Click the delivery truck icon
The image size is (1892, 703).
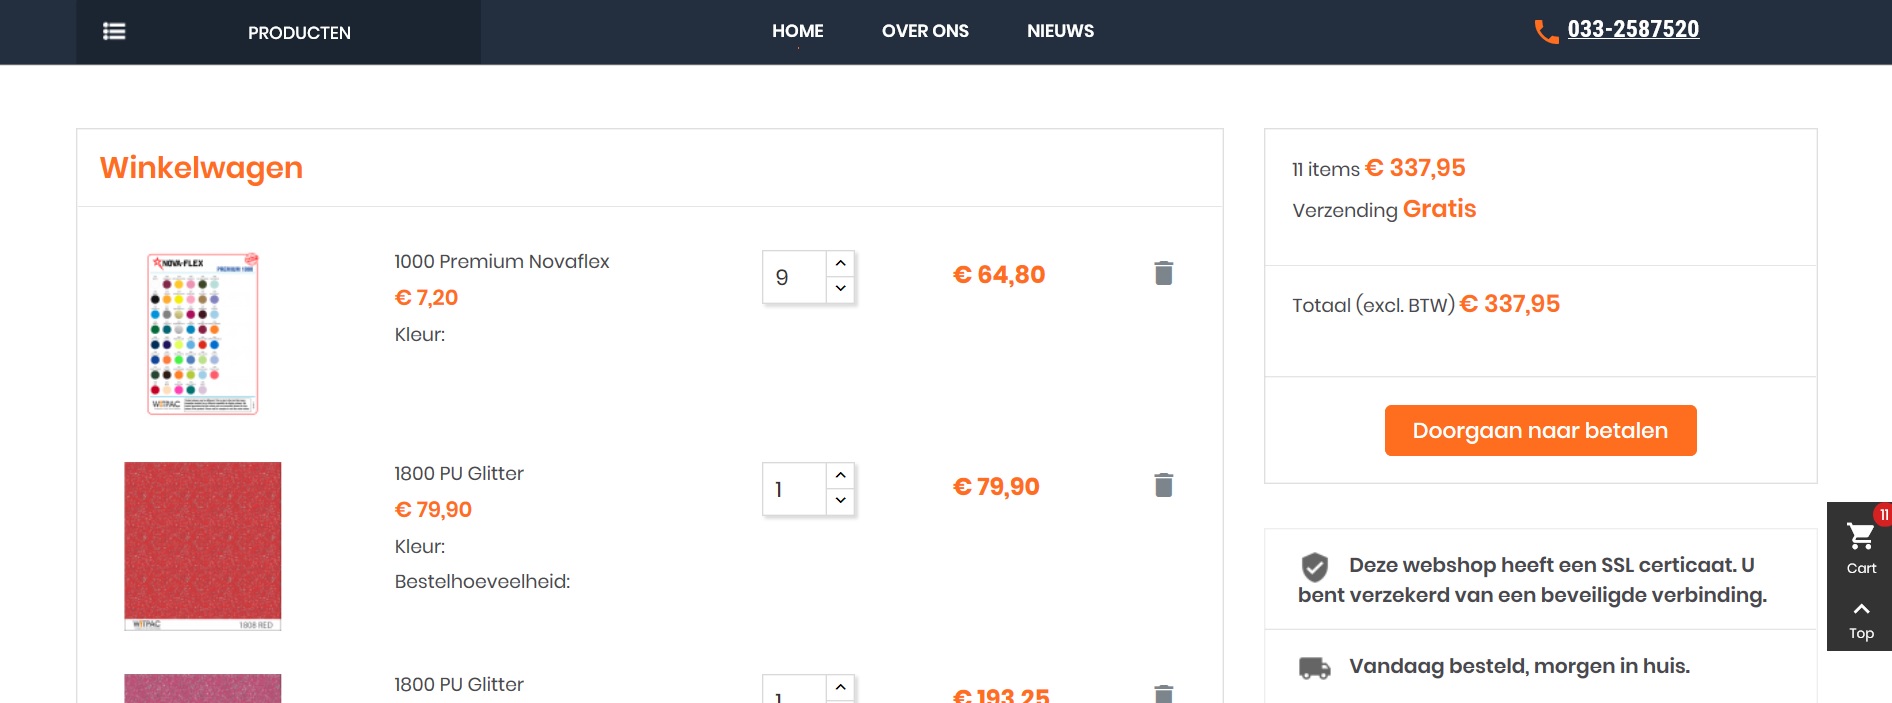coord(1314,667)
